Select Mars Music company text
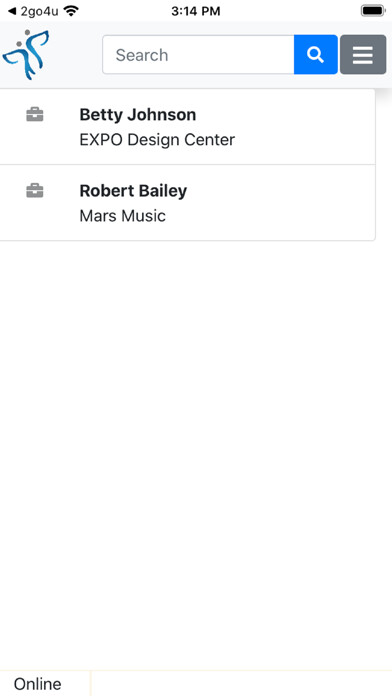Image resolution: width=392 pixels, height=696 pixels. (x=123, y=216)
